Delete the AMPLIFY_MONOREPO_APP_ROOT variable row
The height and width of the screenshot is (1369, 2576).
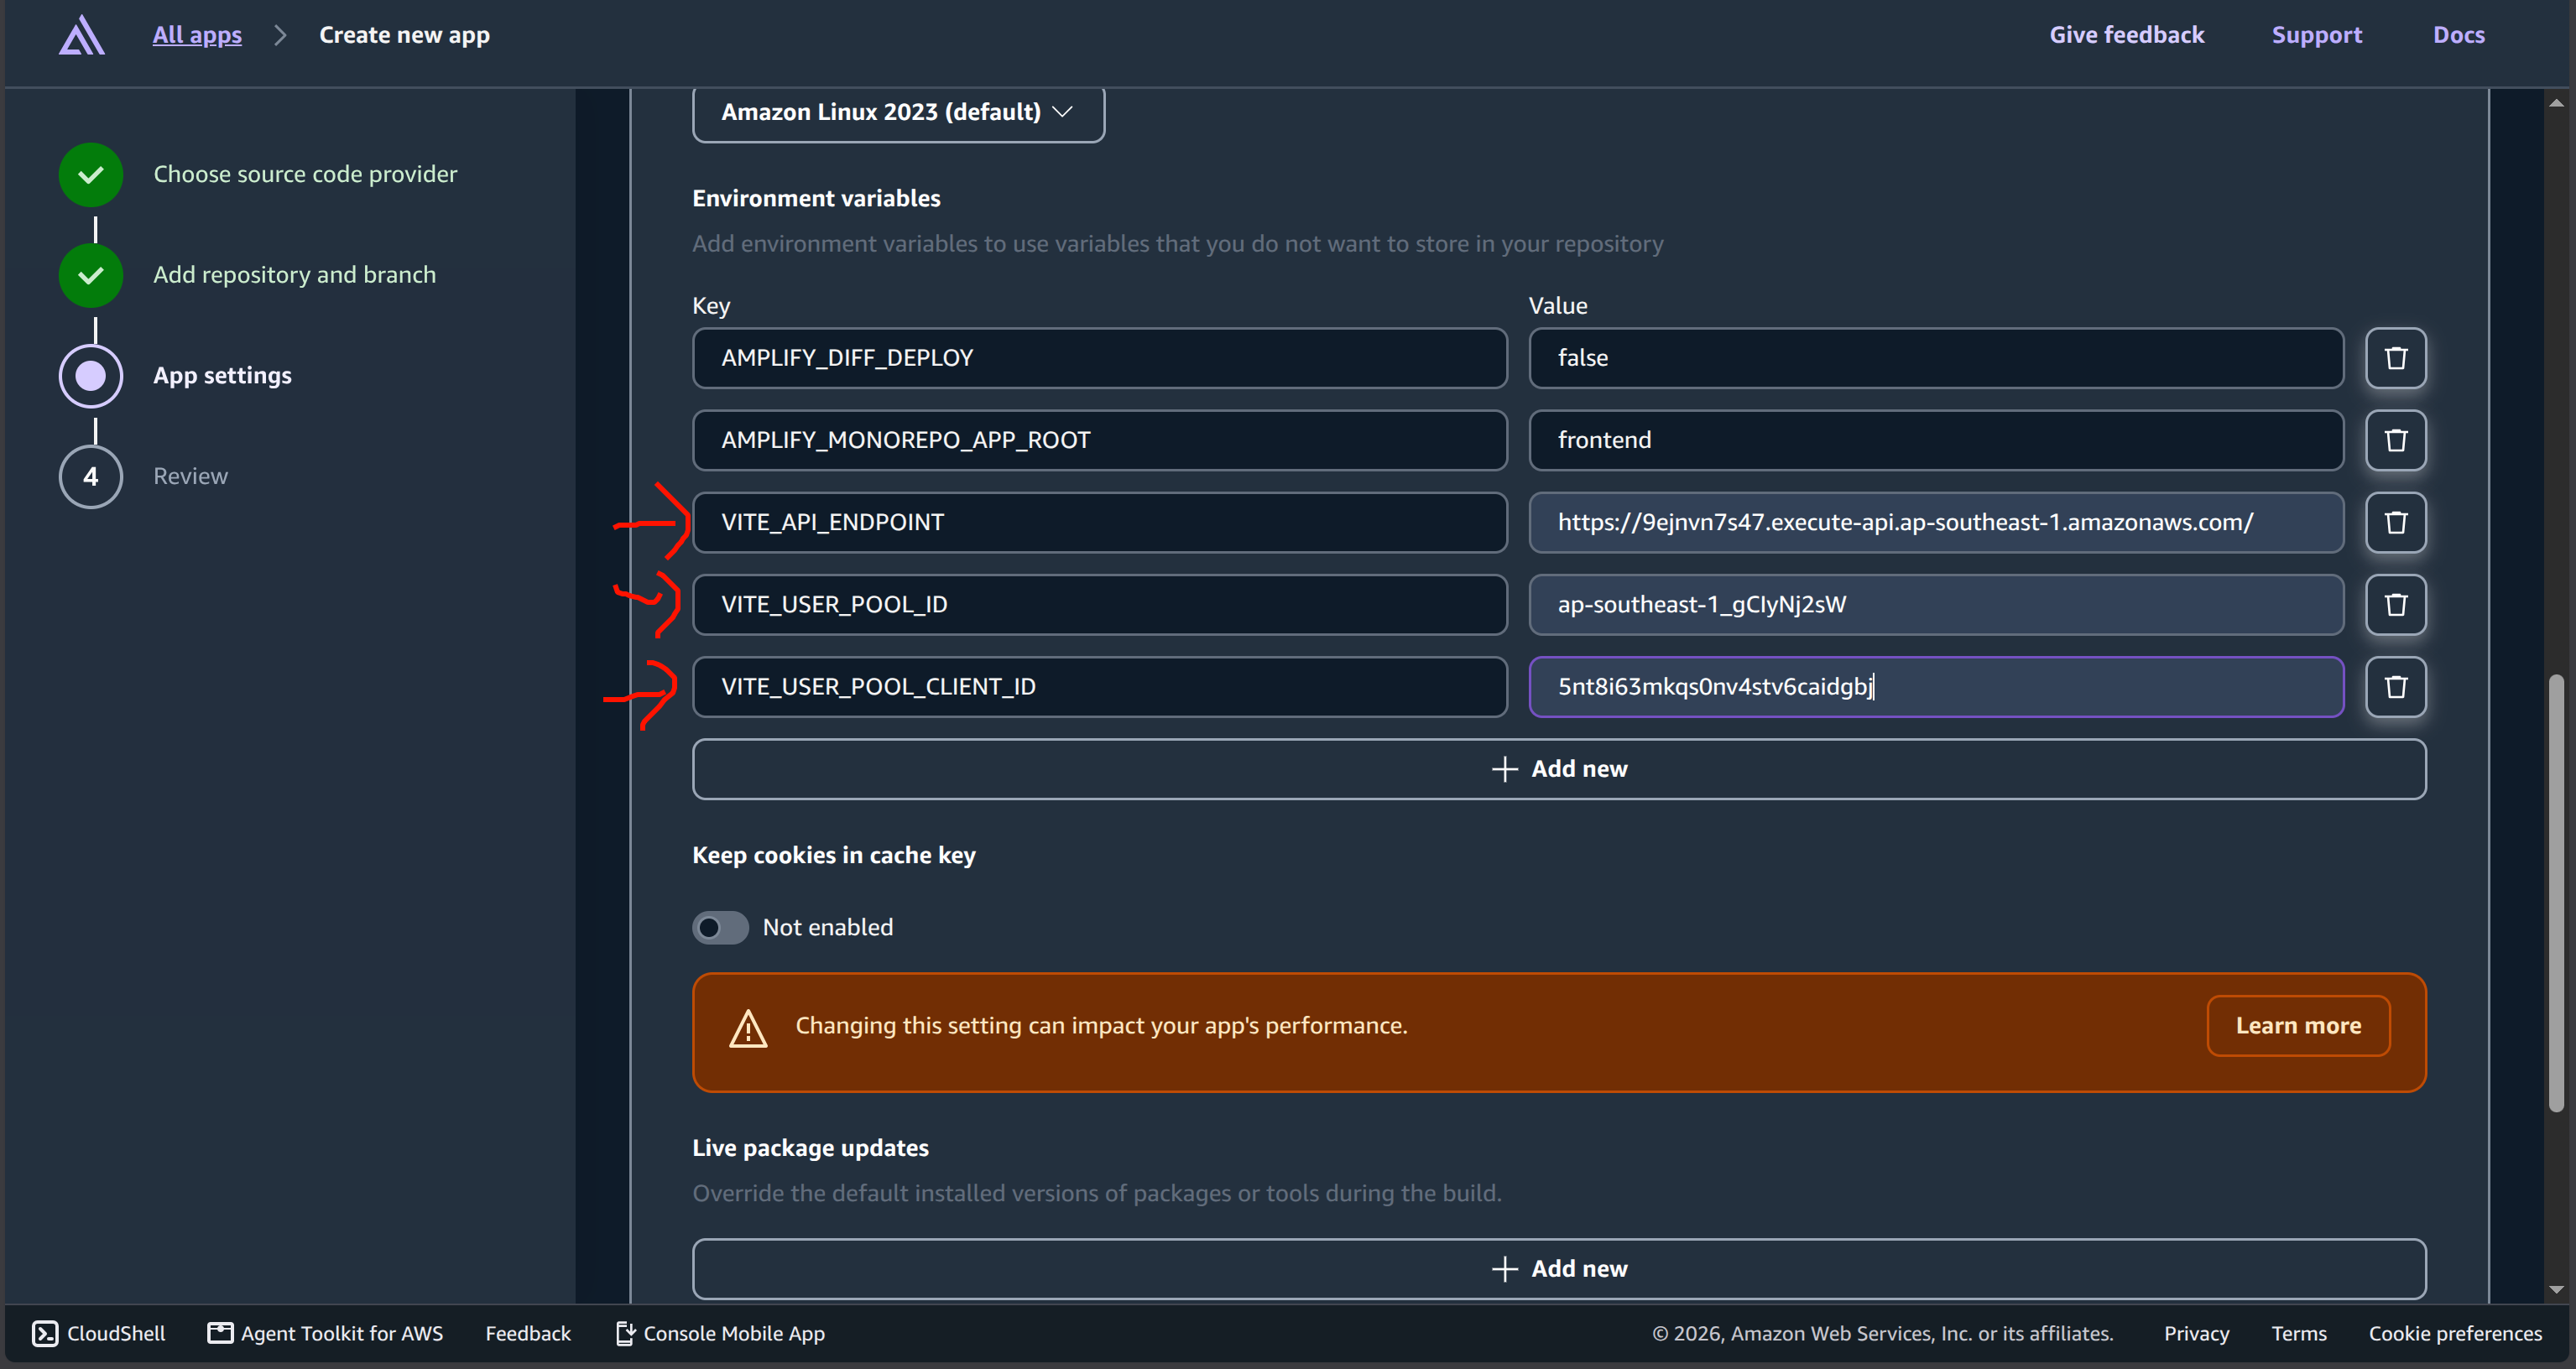point(2395,440)
